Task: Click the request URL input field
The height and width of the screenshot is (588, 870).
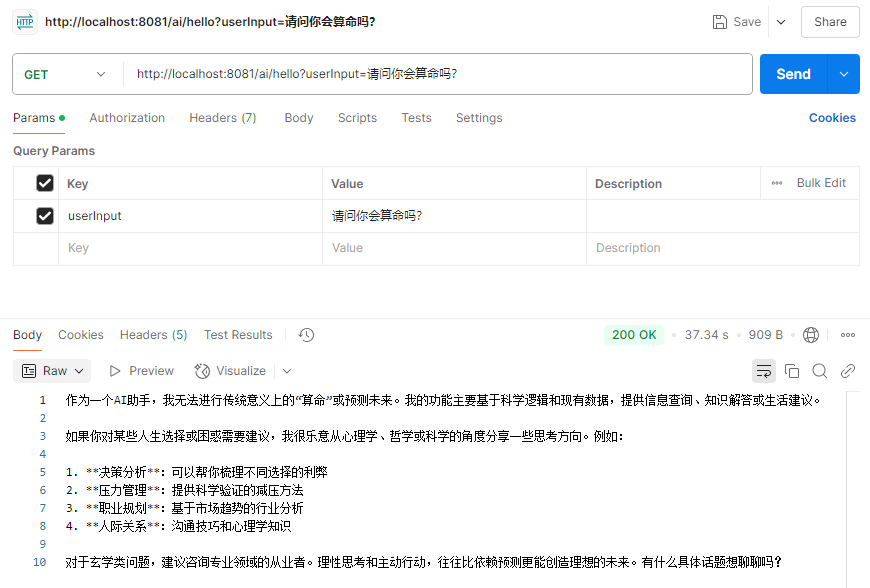Action: point(438,74)
